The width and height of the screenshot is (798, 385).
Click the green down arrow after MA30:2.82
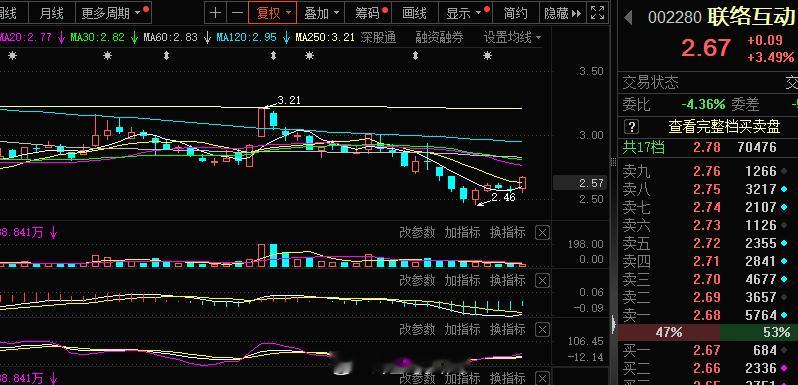(134, 37)
